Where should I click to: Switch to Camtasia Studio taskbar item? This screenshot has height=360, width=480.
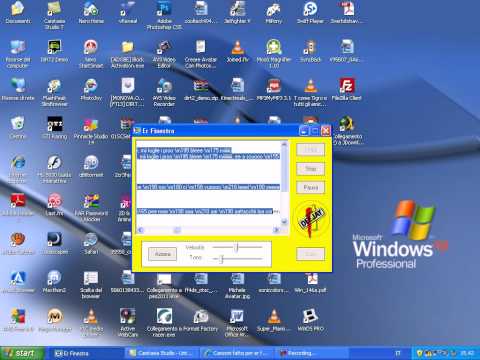pos(162,353)
